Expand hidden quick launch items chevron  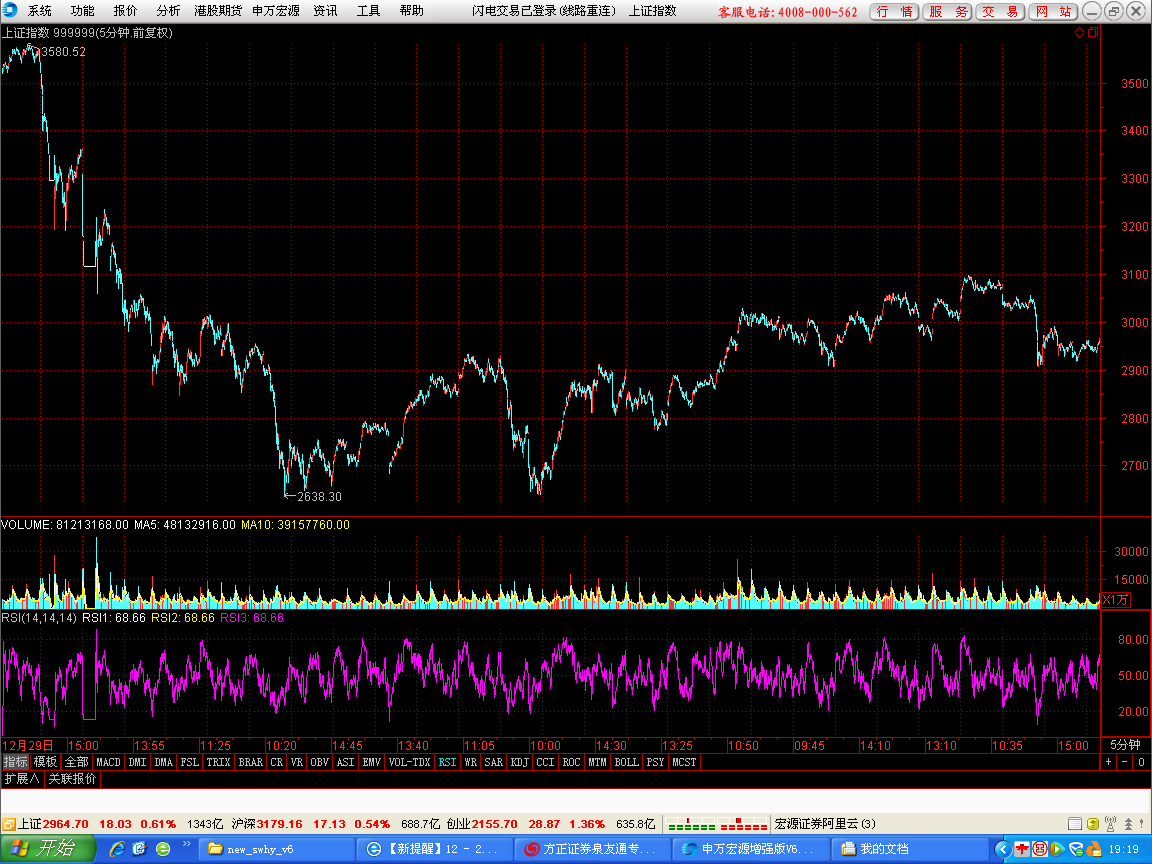tap(187, 844)
